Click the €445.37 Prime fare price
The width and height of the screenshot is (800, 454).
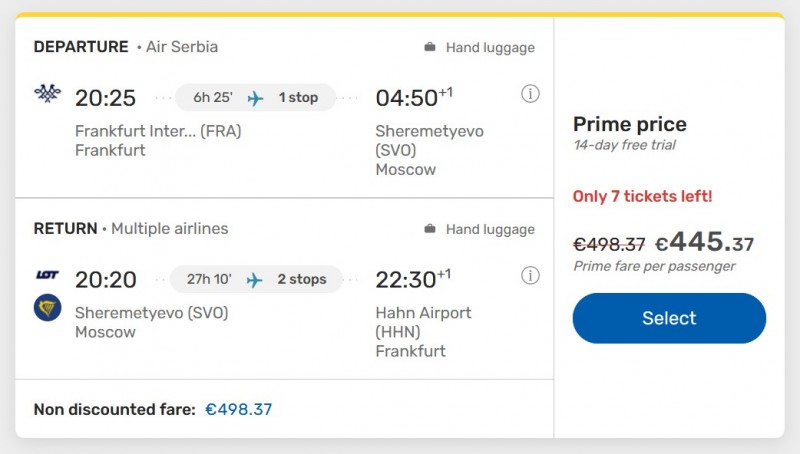704,243
